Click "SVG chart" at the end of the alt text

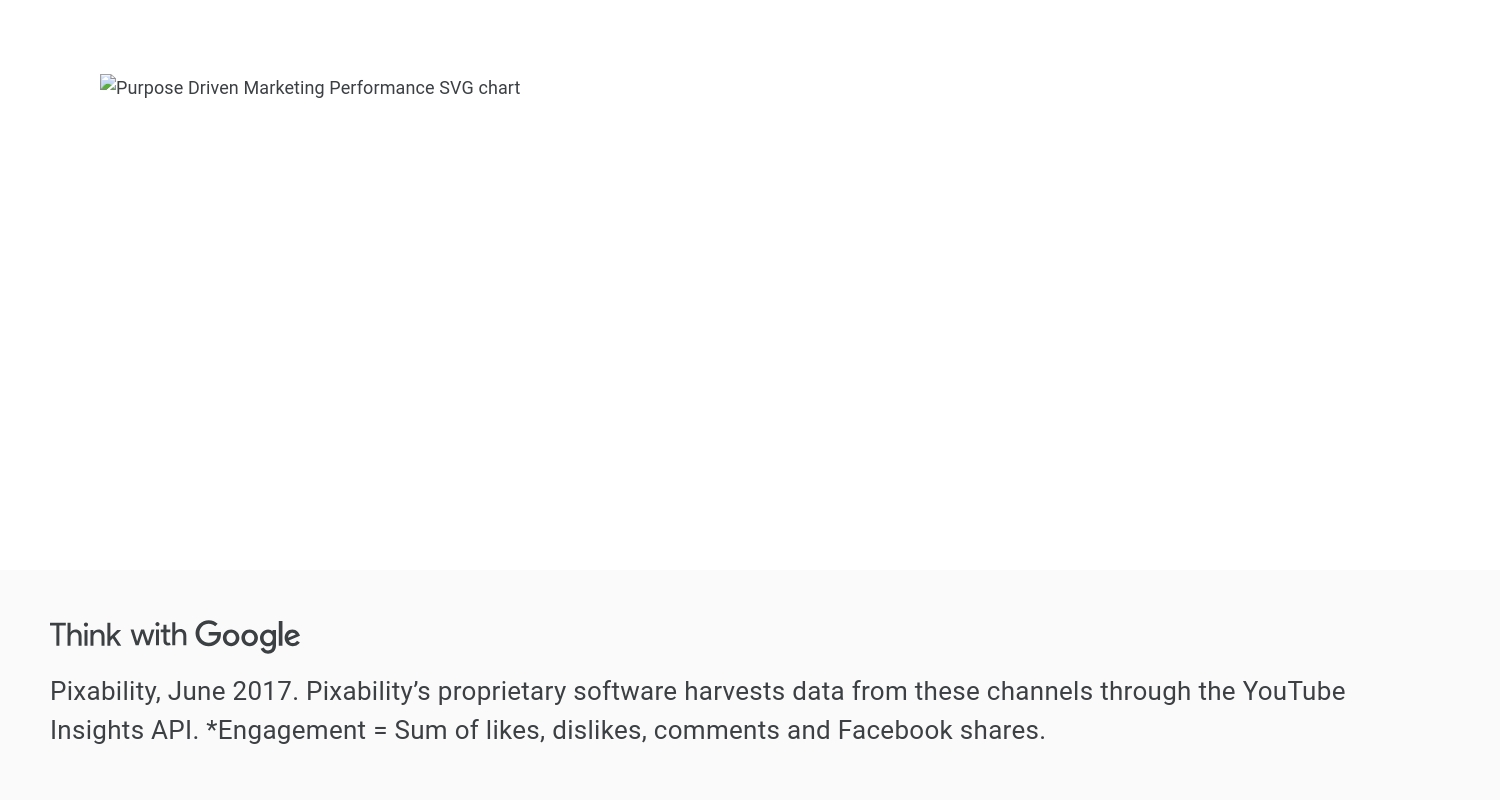(480, 88)
